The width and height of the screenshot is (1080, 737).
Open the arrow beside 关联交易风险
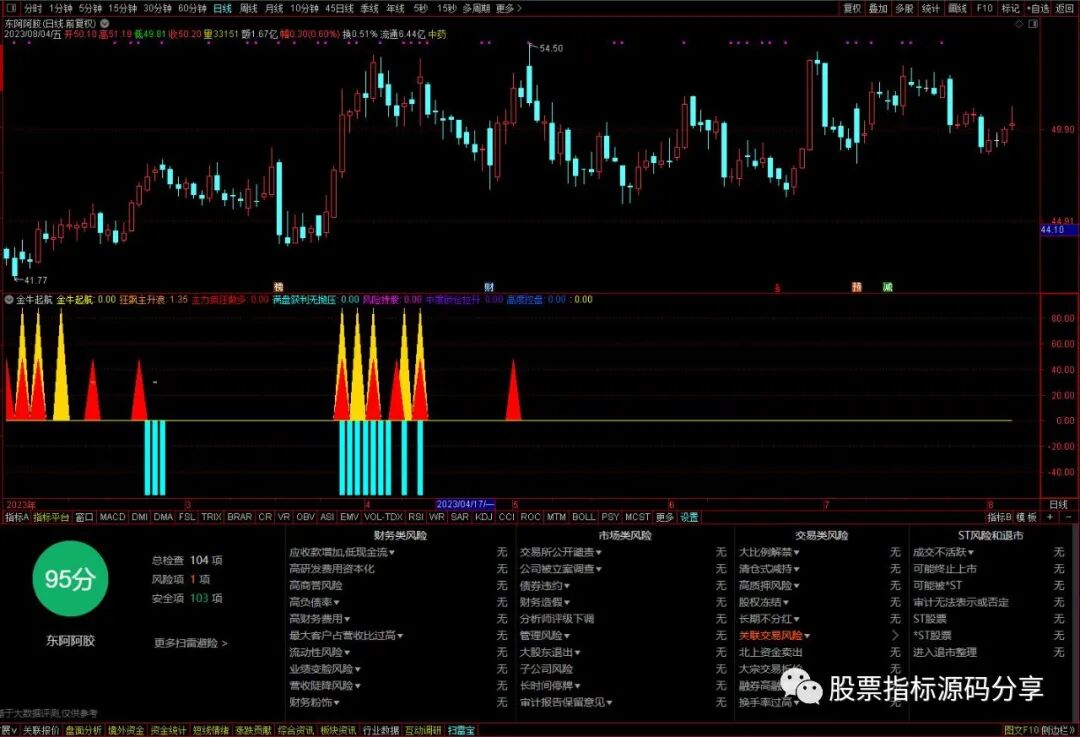pos(895,636)
